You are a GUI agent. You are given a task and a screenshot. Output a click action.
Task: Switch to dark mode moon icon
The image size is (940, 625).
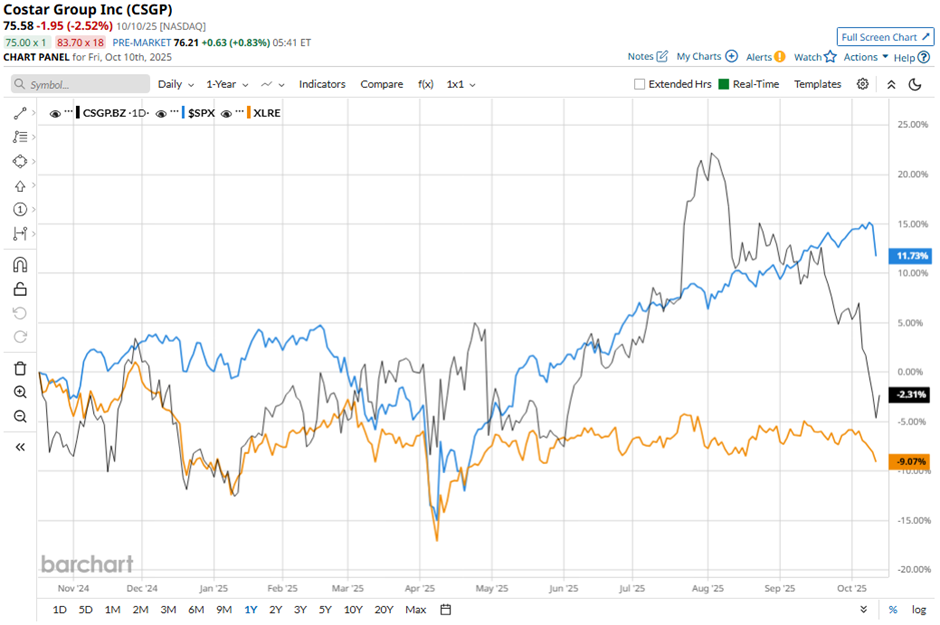click(x=915, y=85)
